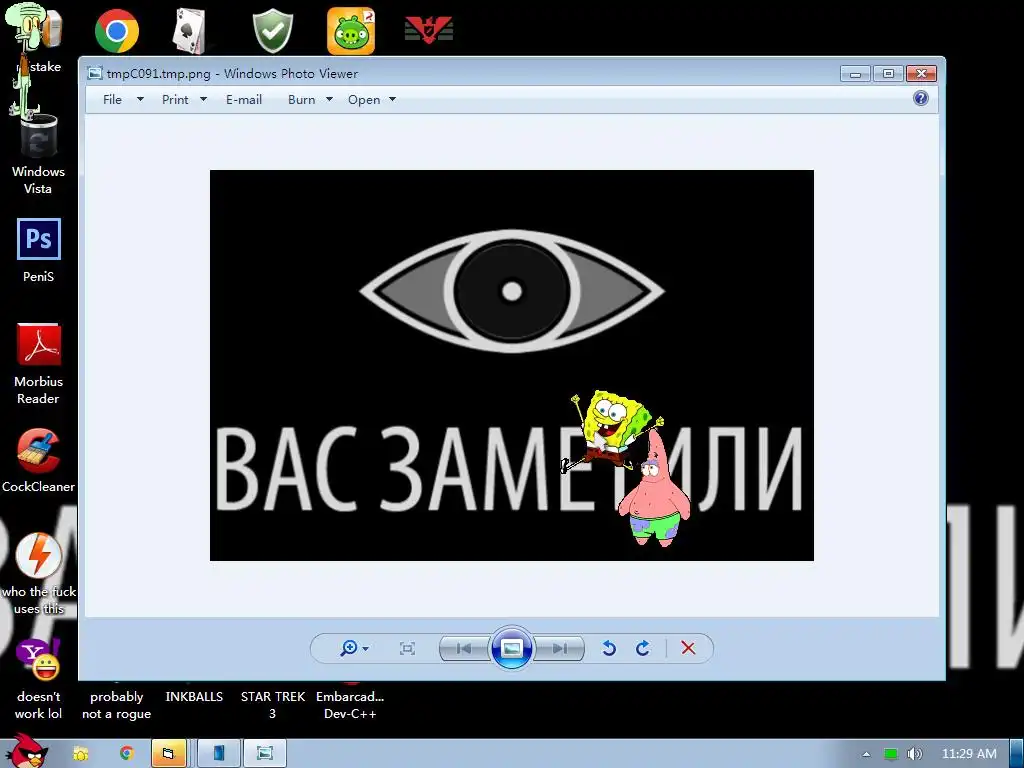Click the displayed eye picture
Image resolution: width=1024 pixels, height=768 pixels.
coord(511,365)
